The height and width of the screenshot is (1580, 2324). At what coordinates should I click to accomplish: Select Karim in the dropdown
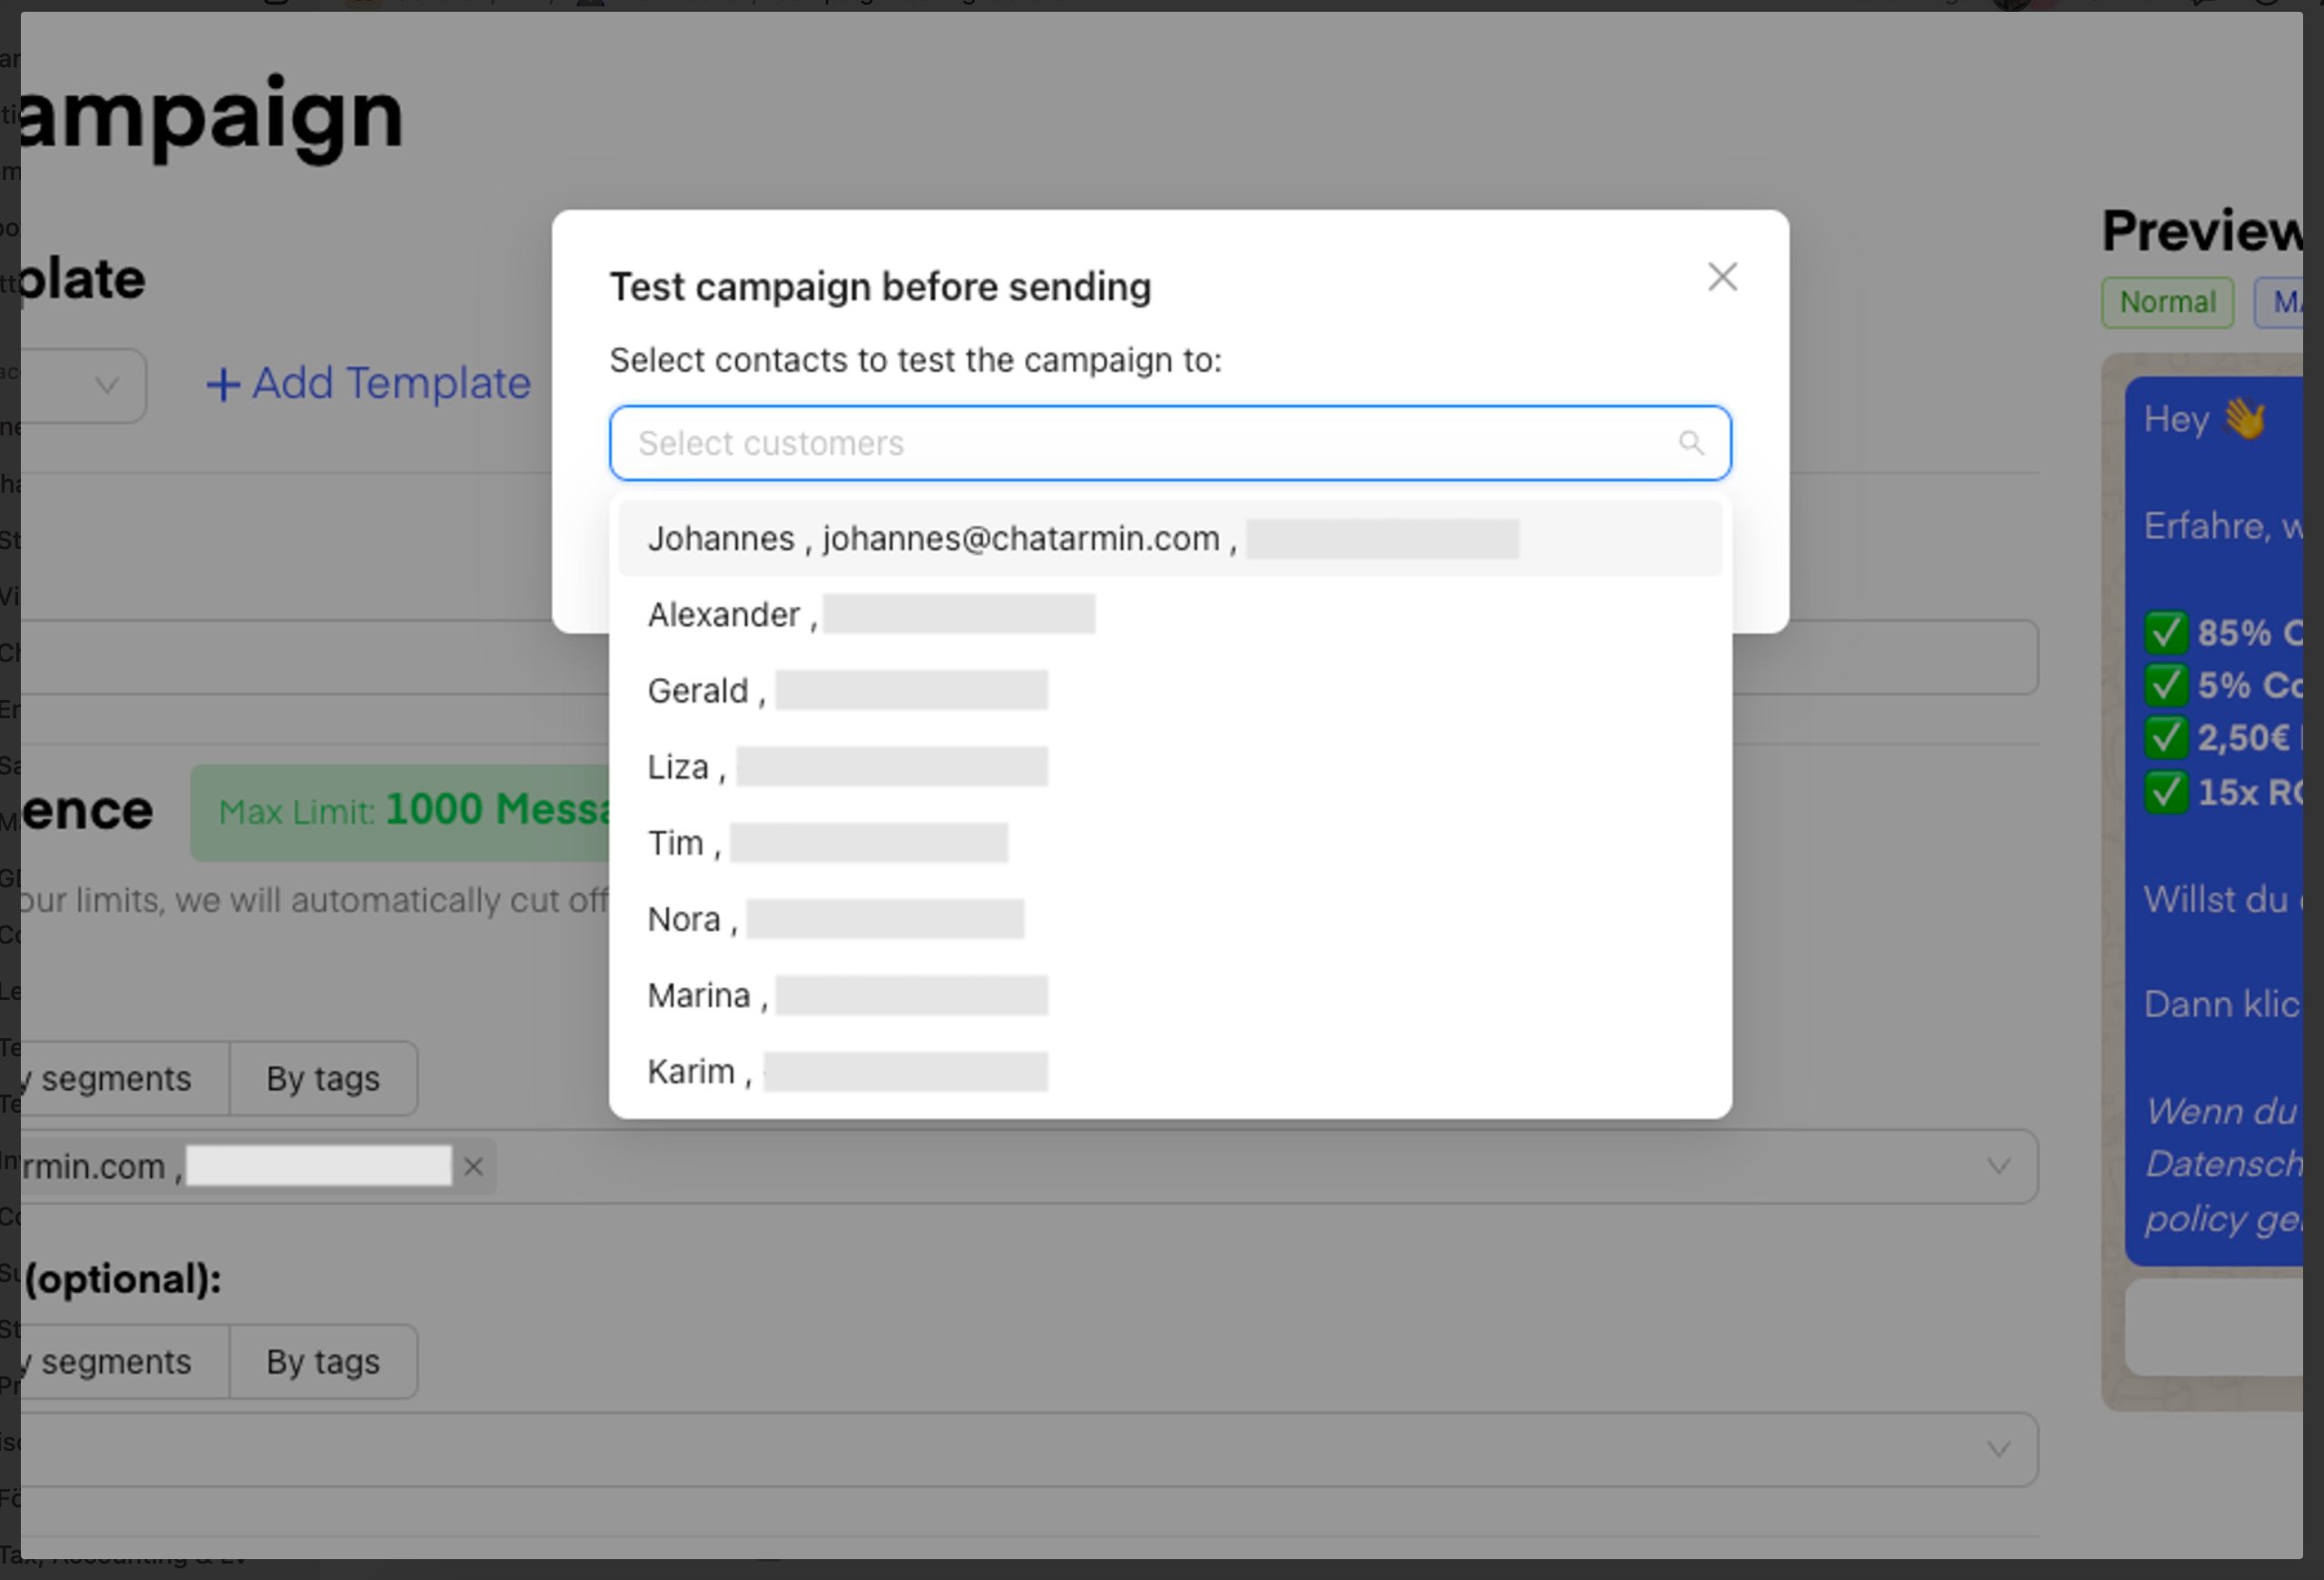point(692,1071)
